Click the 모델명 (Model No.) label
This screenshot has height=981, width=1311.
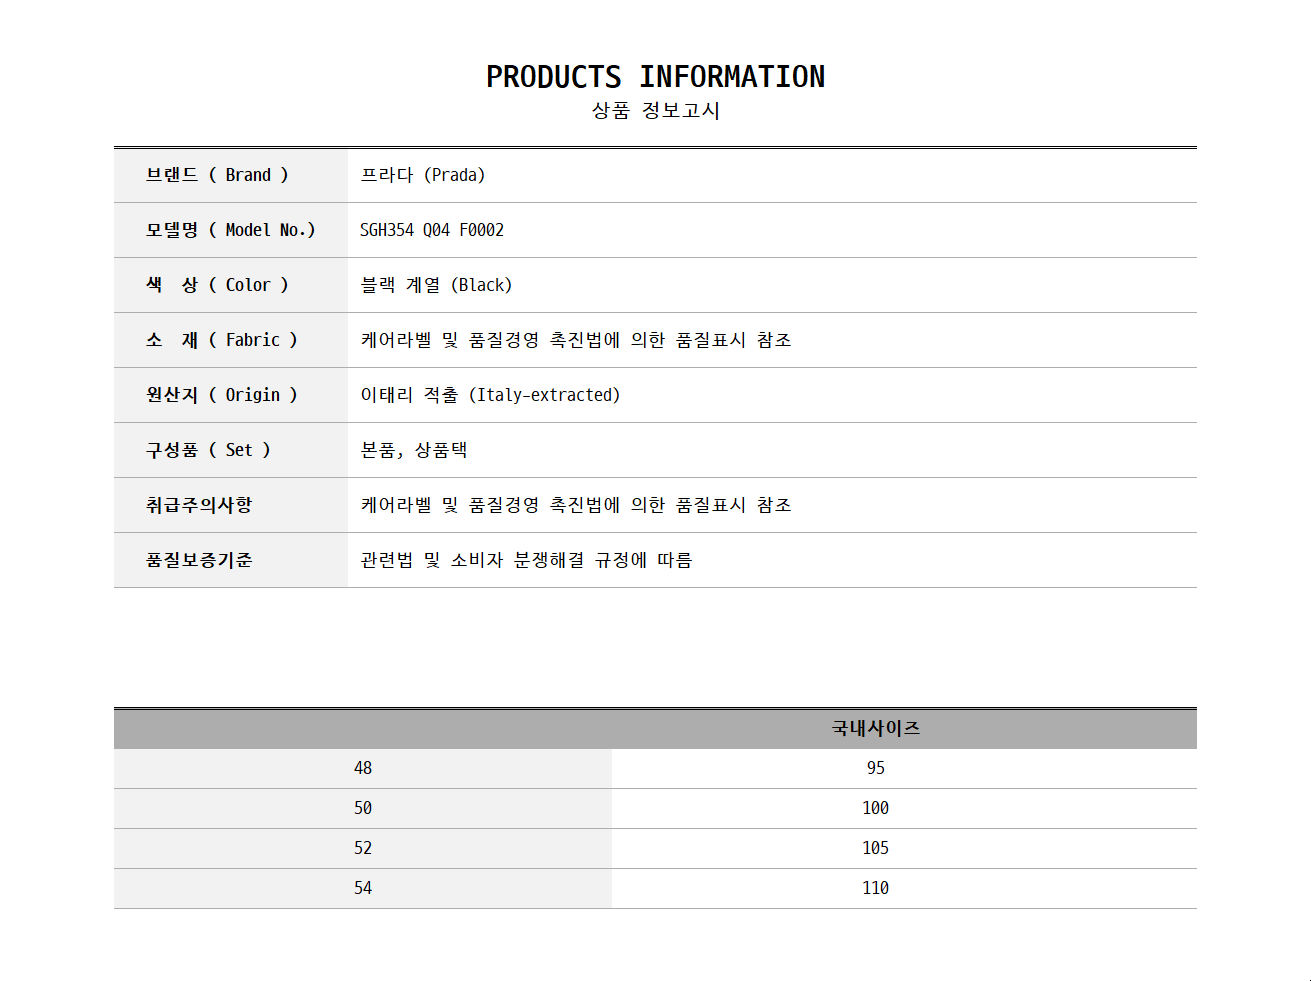(x=231, y=230)
